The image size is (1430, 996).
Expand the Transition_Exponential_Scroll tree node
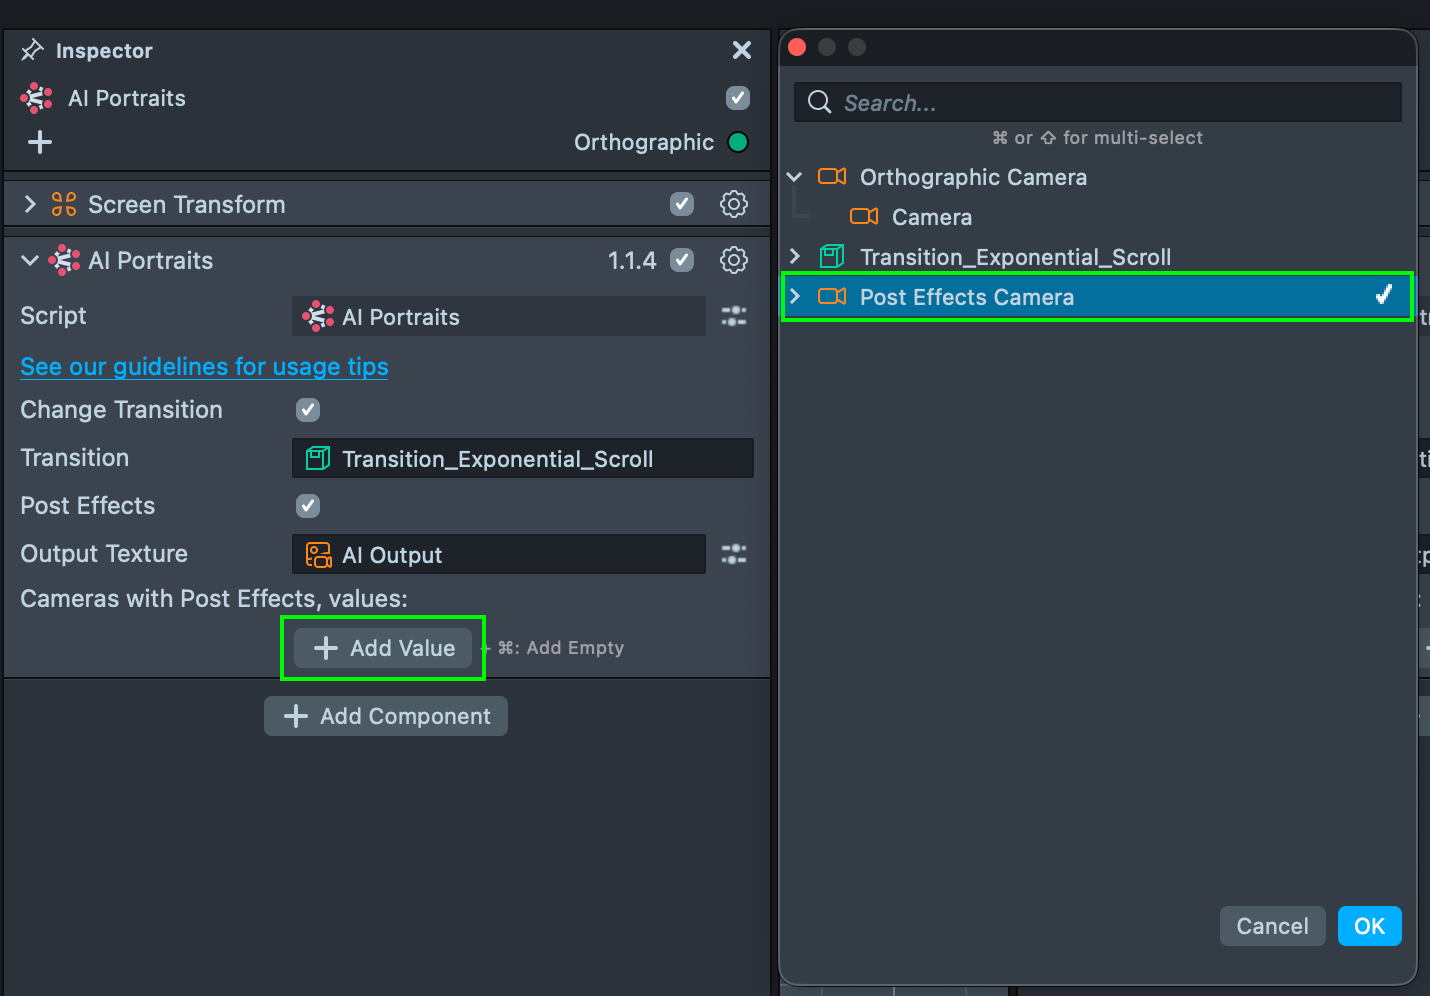[795, 257]
